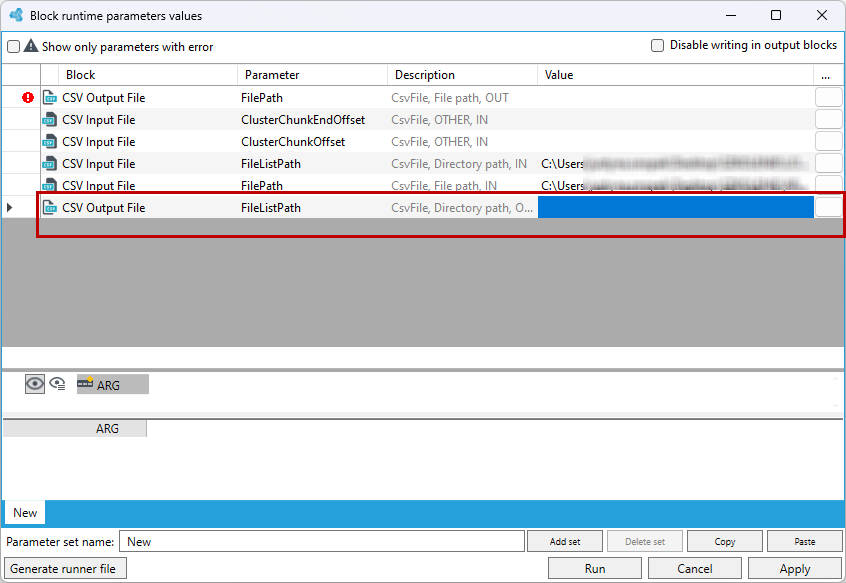The height and width of the screenshot is (583, 846).
Task: Select the ARG tag with the yellow-dot icon
Action: click(113, 385)
